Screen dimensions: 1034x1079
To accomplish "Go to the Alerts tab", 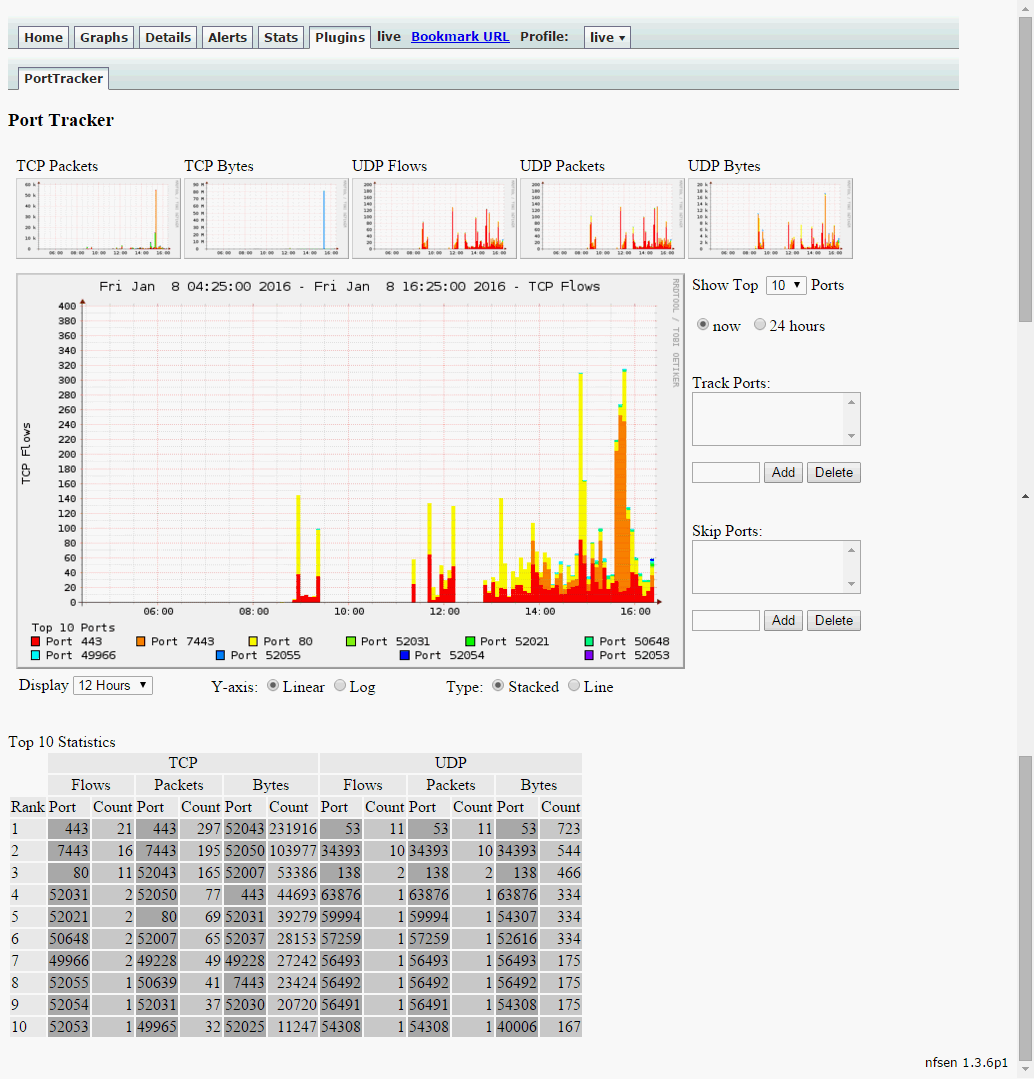I will click(227, 37).
